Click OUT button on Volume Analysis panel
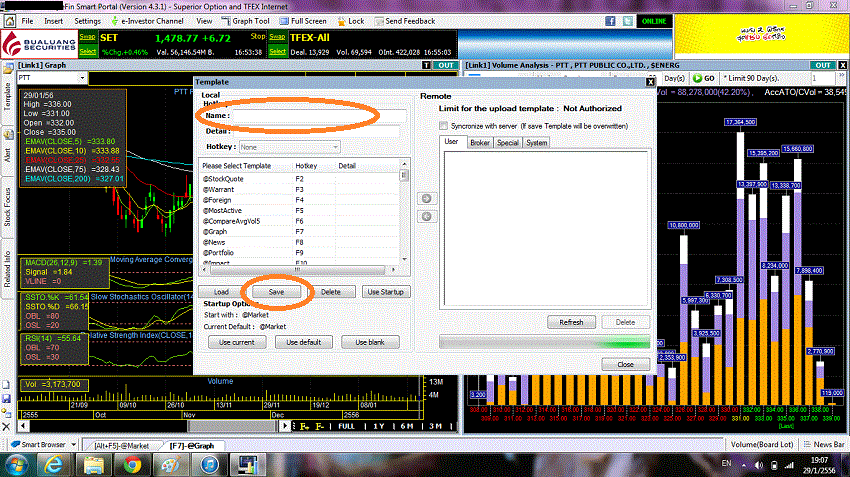 click(x=823, y=65)
